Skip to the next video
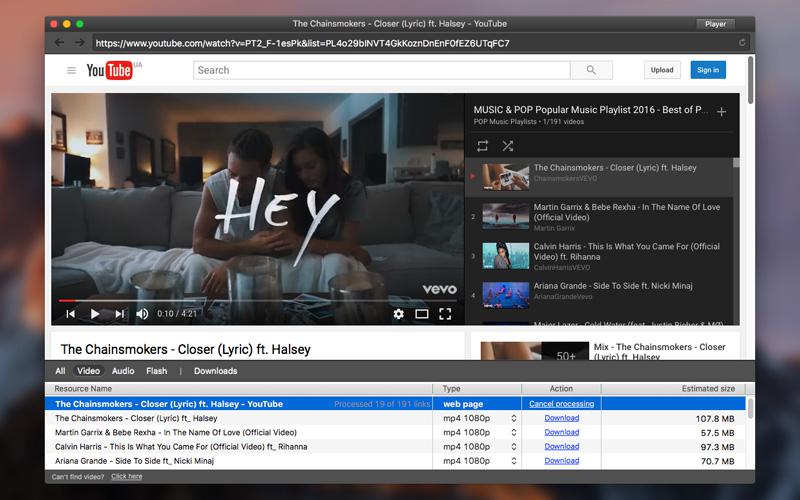 [119, 314]
